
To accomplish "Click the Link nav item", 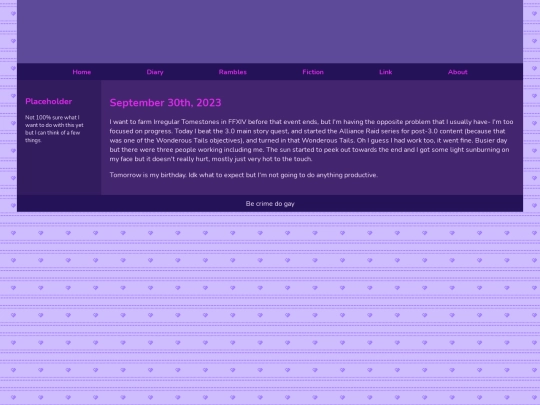I will point(386,72).
